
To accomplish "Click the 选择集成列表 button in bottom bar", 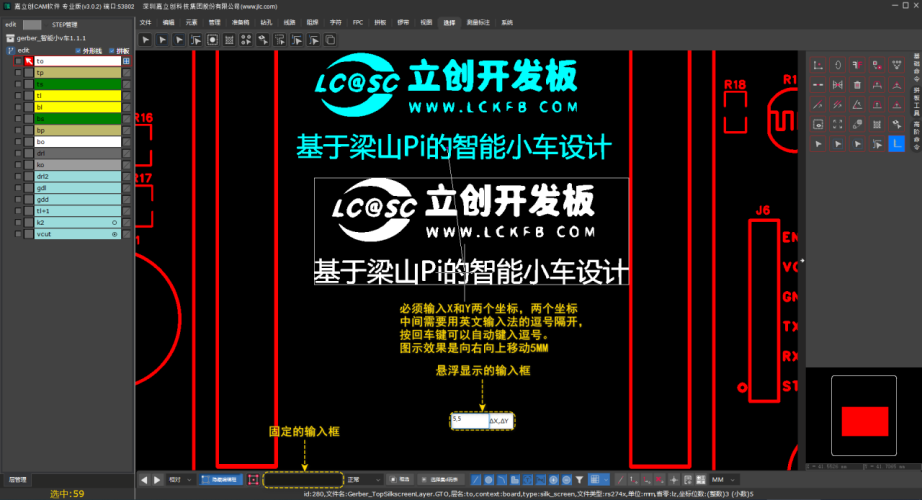I will click(440, 479).
